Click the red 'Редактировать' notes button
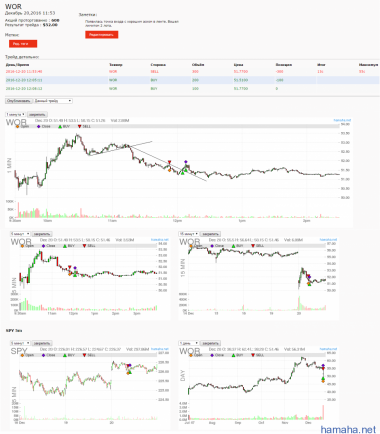 coord(101,35)
